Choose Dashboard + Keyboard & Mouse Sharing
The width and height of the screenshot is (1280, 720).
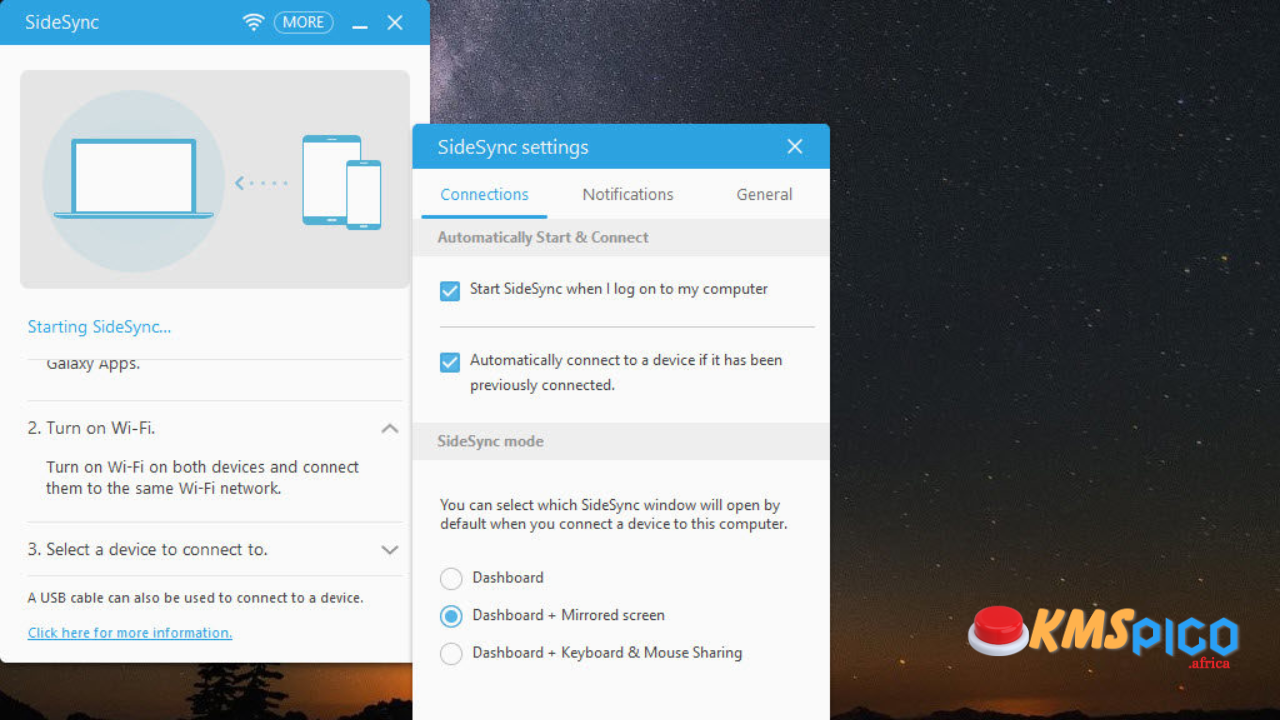[x=451, y=653]
